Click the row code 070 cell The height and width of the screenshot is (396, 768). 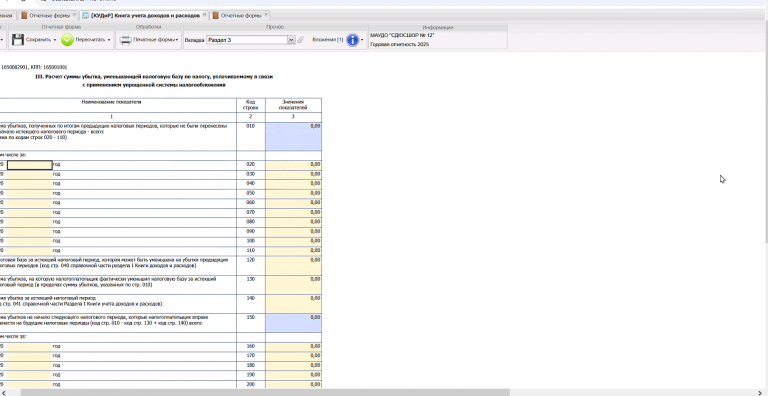[251, 213]
